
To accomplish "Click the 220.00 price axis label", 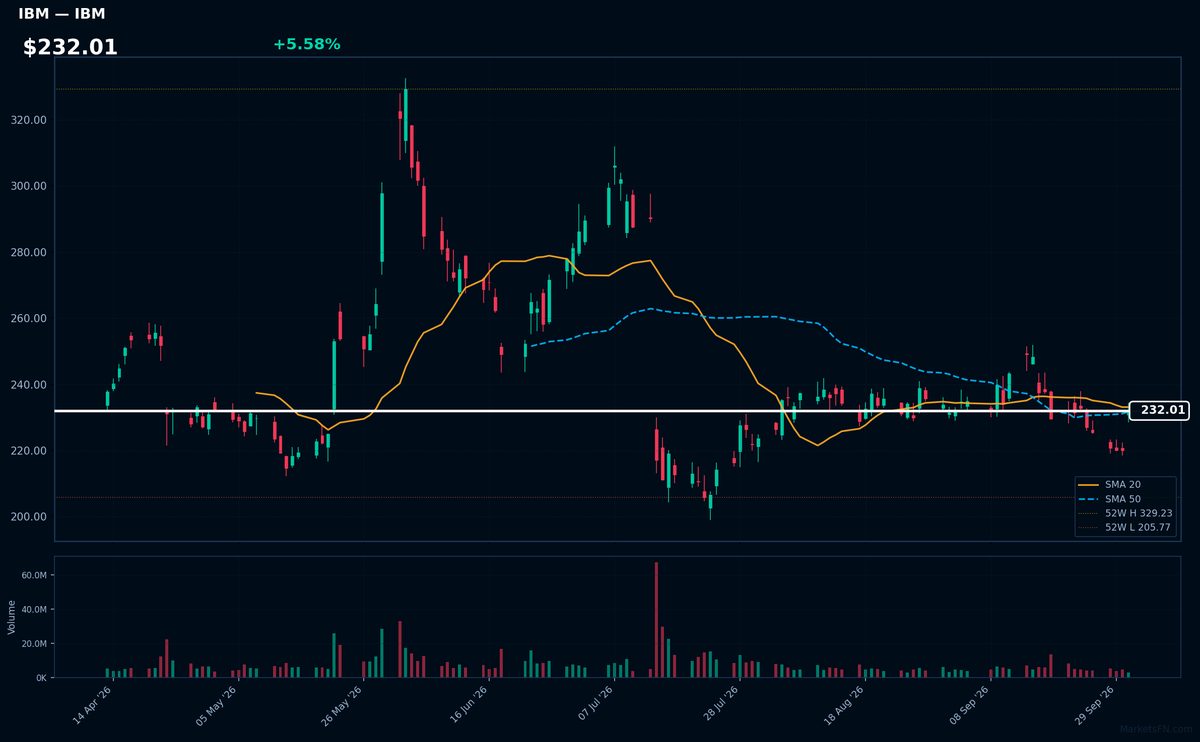I will [28, 451].
